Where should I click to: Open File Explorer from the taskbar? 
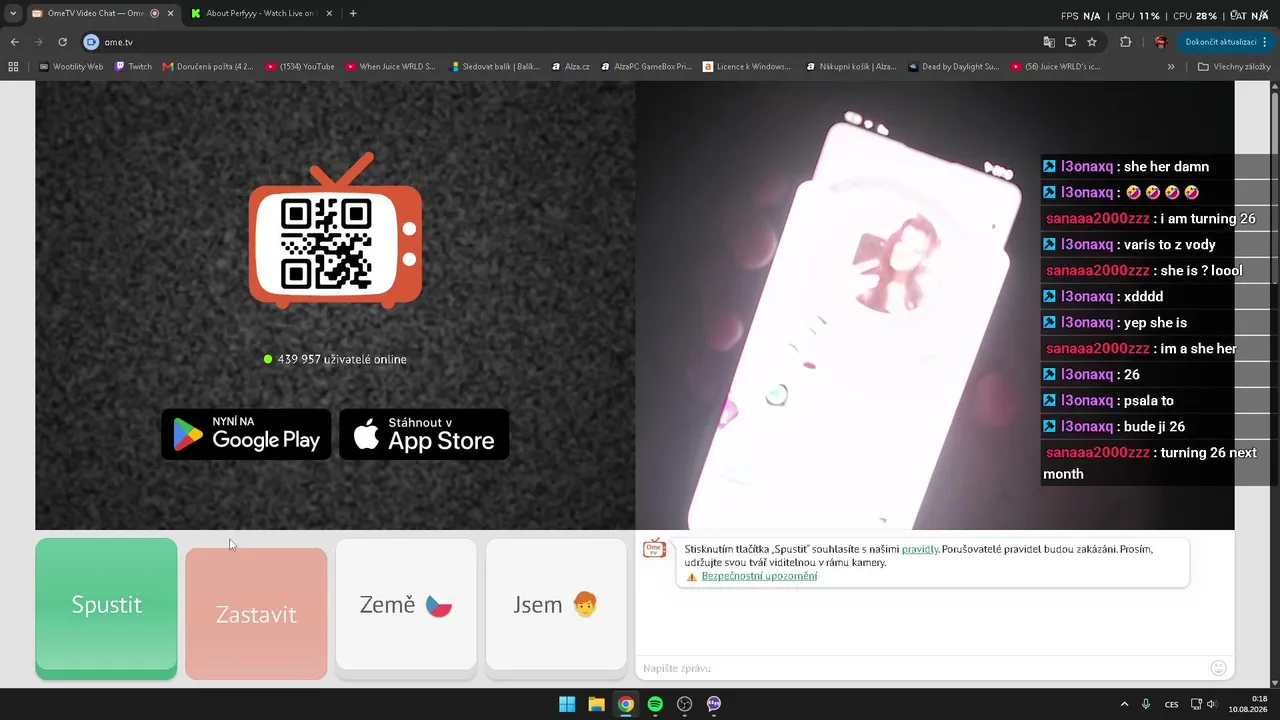point(596,704)
